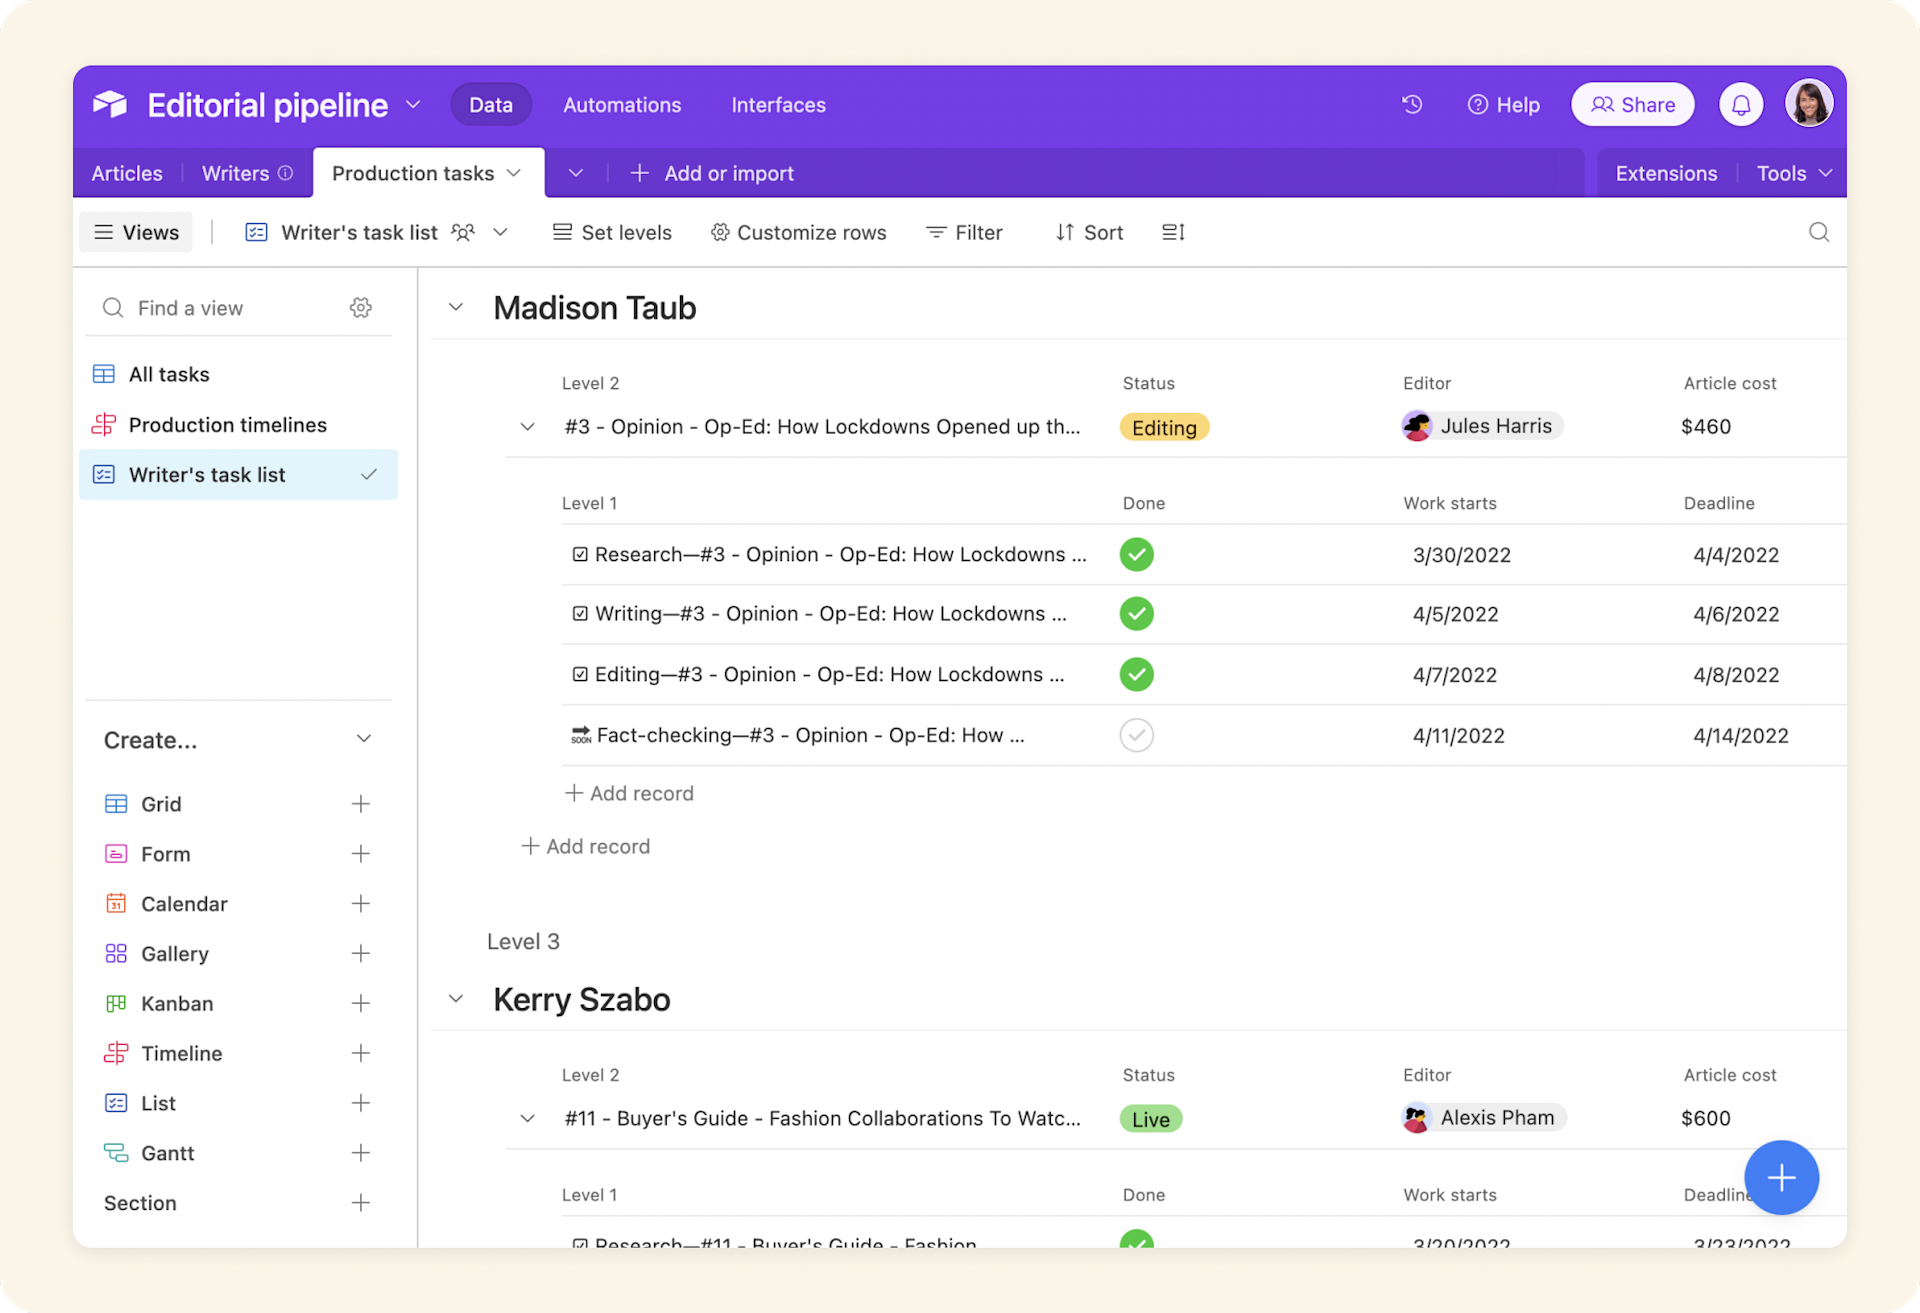Expand the Production tasks table menu

point(514,172)
